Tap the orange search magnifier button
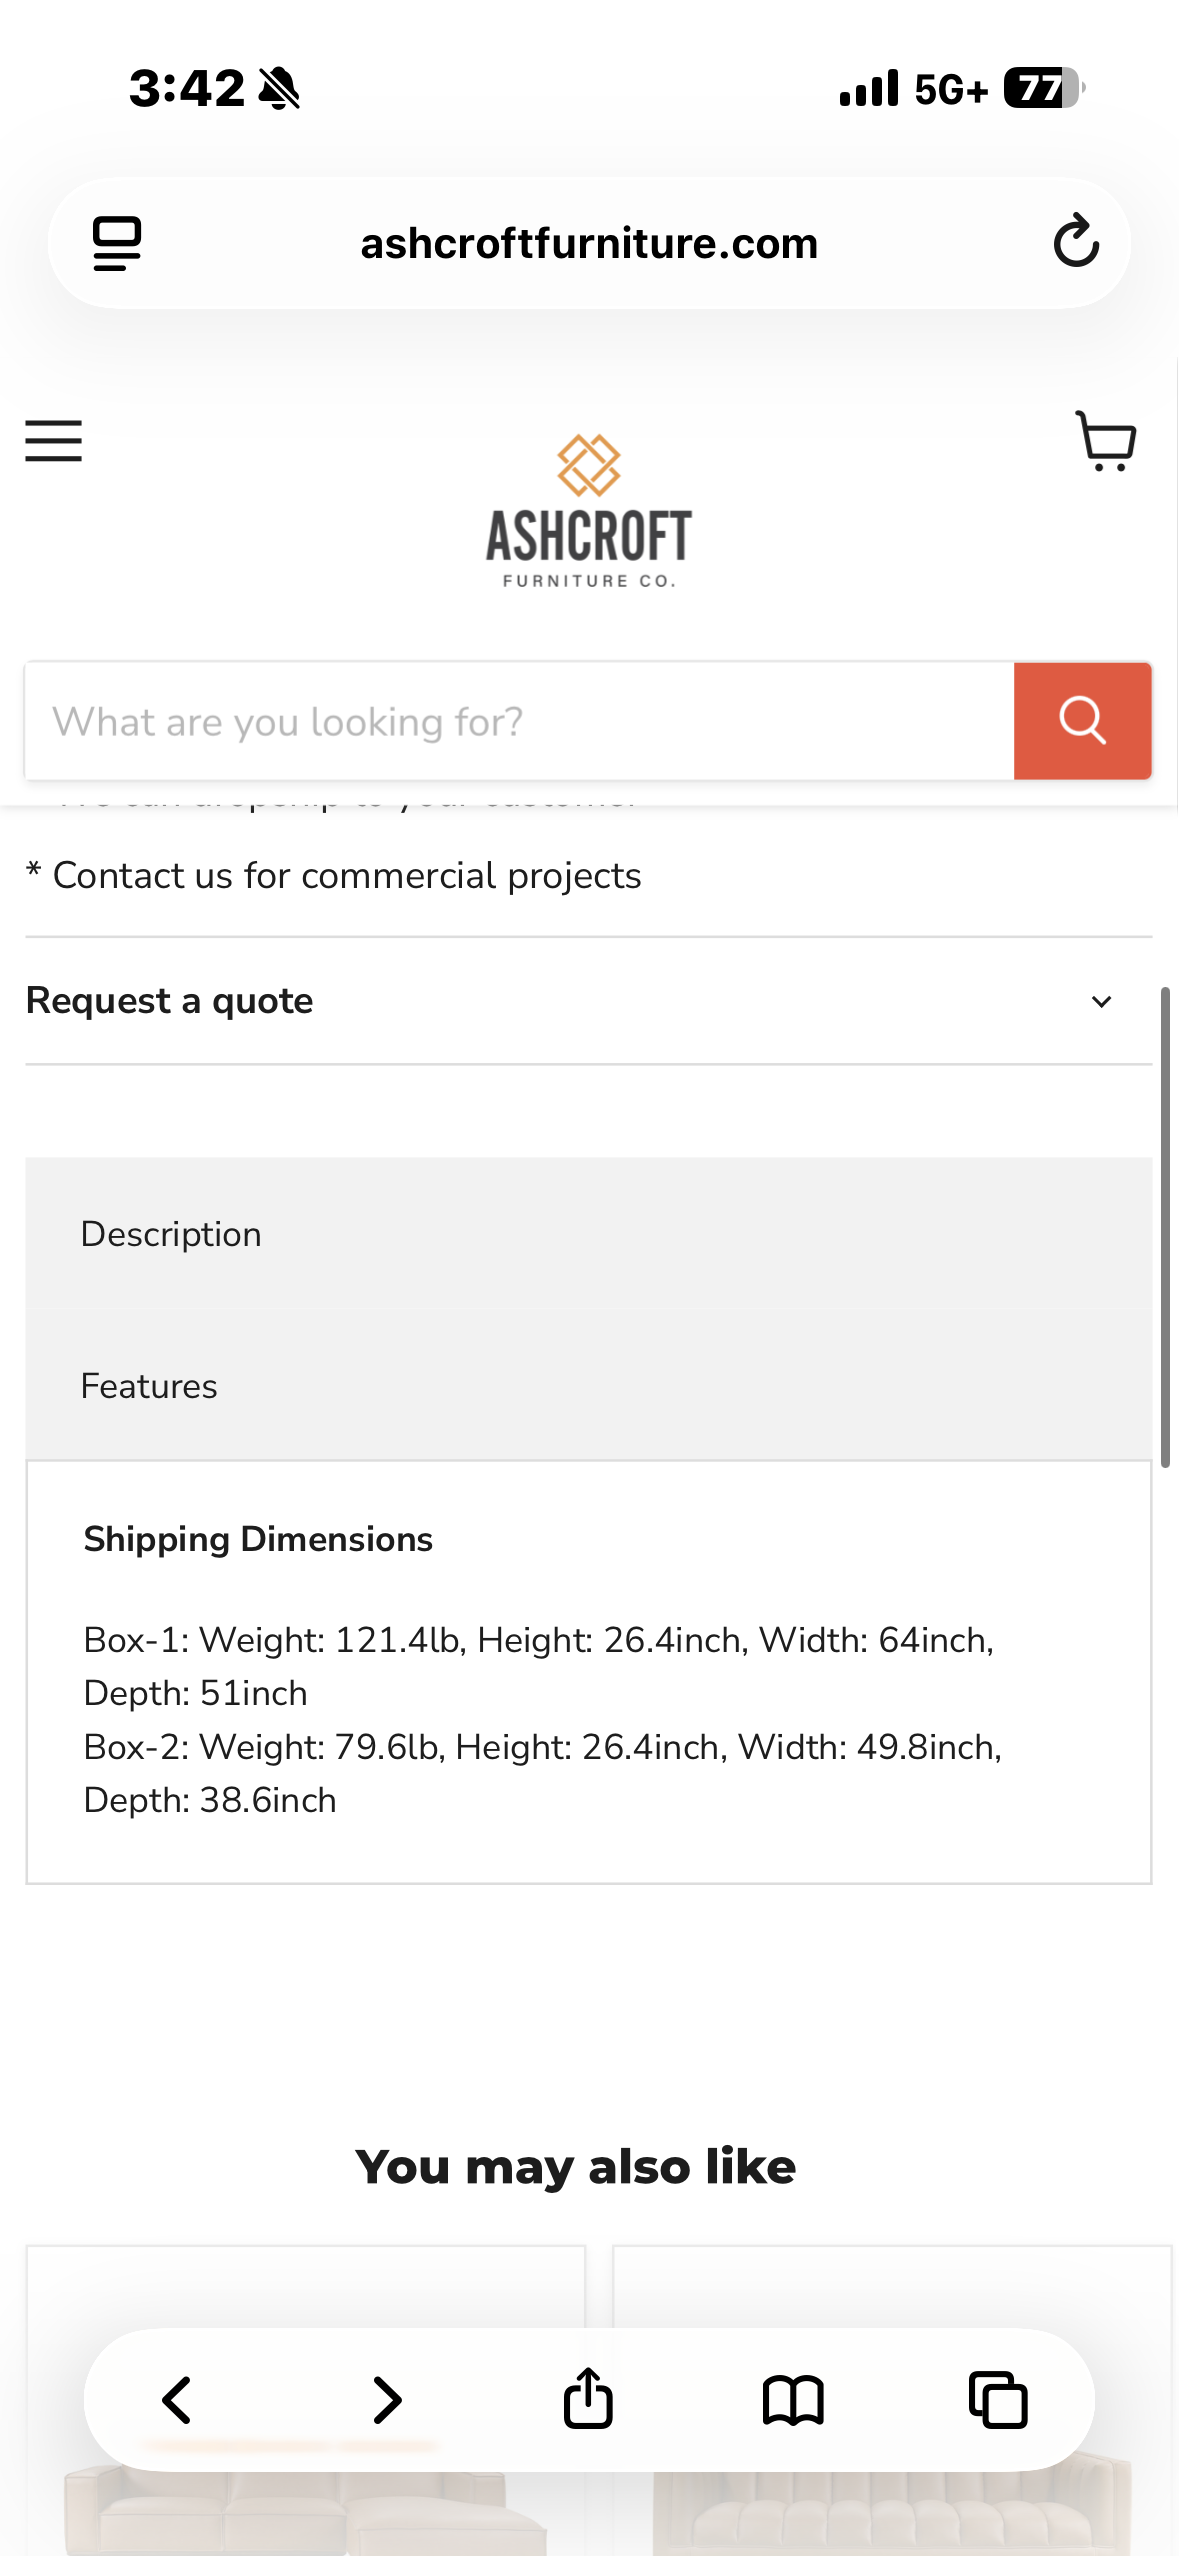Screen dimensions: 1179x2556 [x=1082, y=720]
